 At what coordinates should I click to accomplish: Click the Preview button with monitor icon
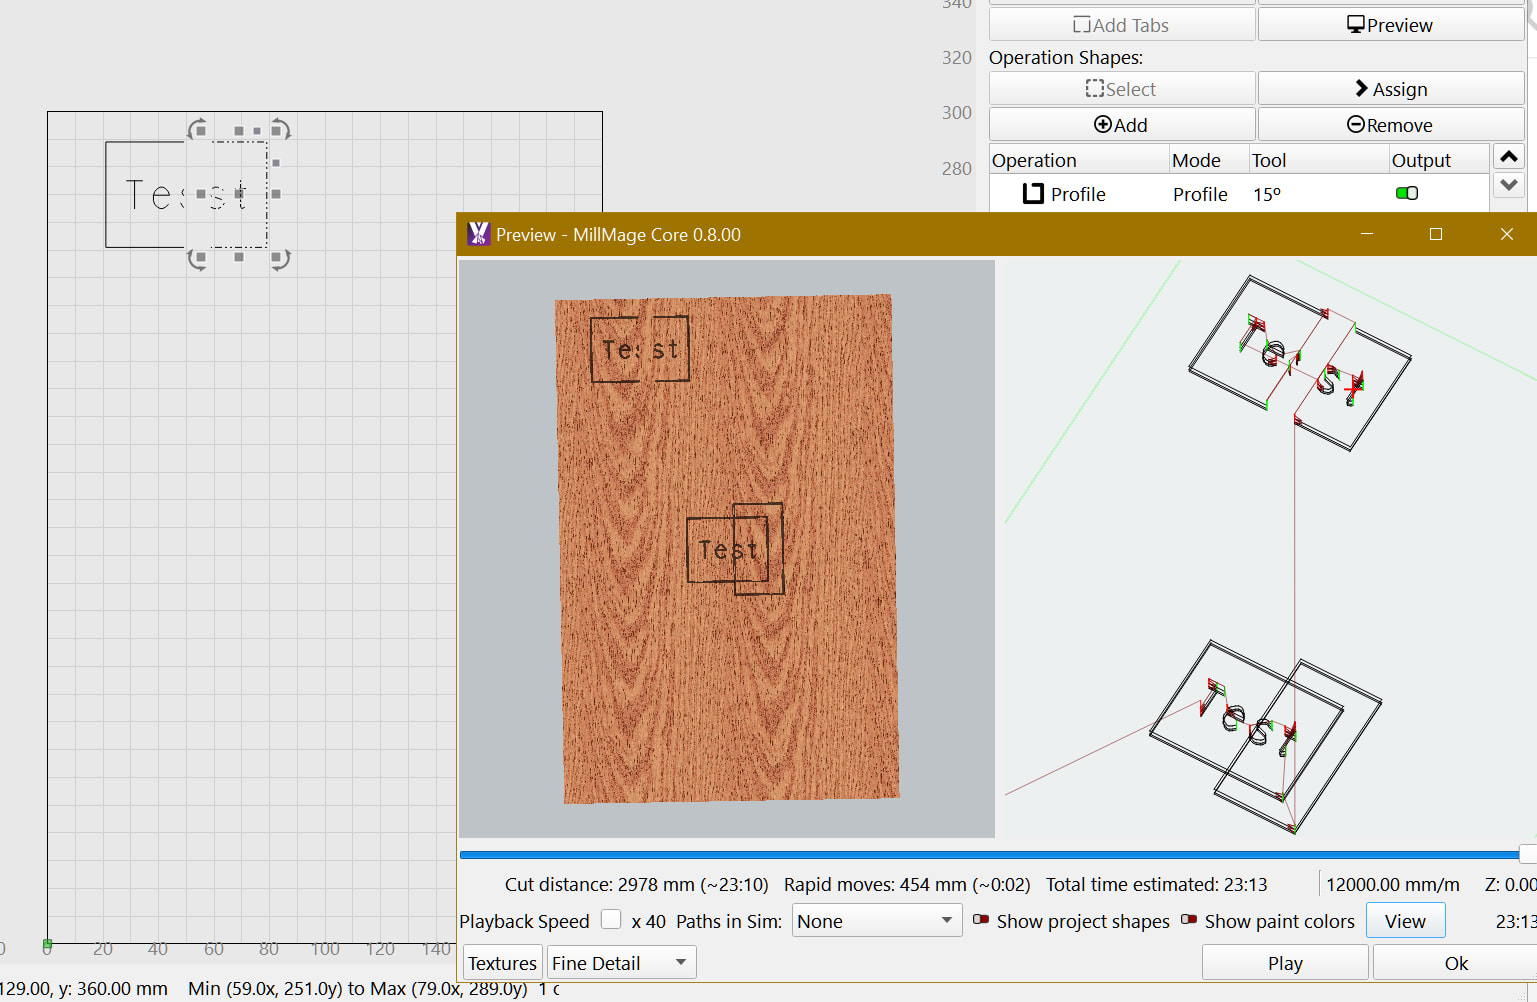coord(1390,25)
